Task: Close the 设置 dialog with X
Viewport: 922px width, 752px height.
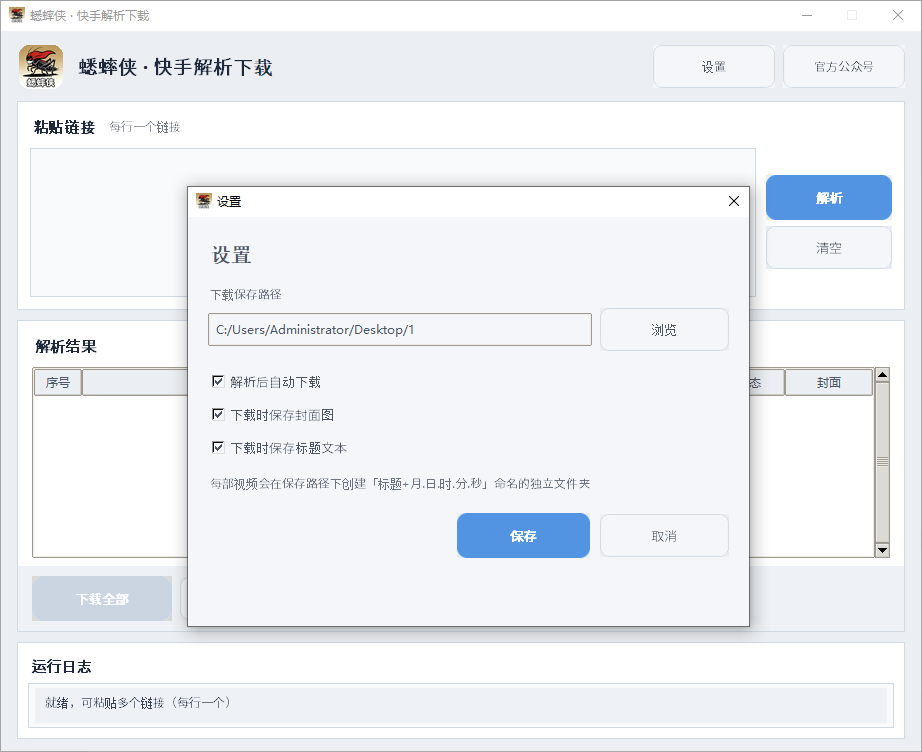Action: [733, 201]
